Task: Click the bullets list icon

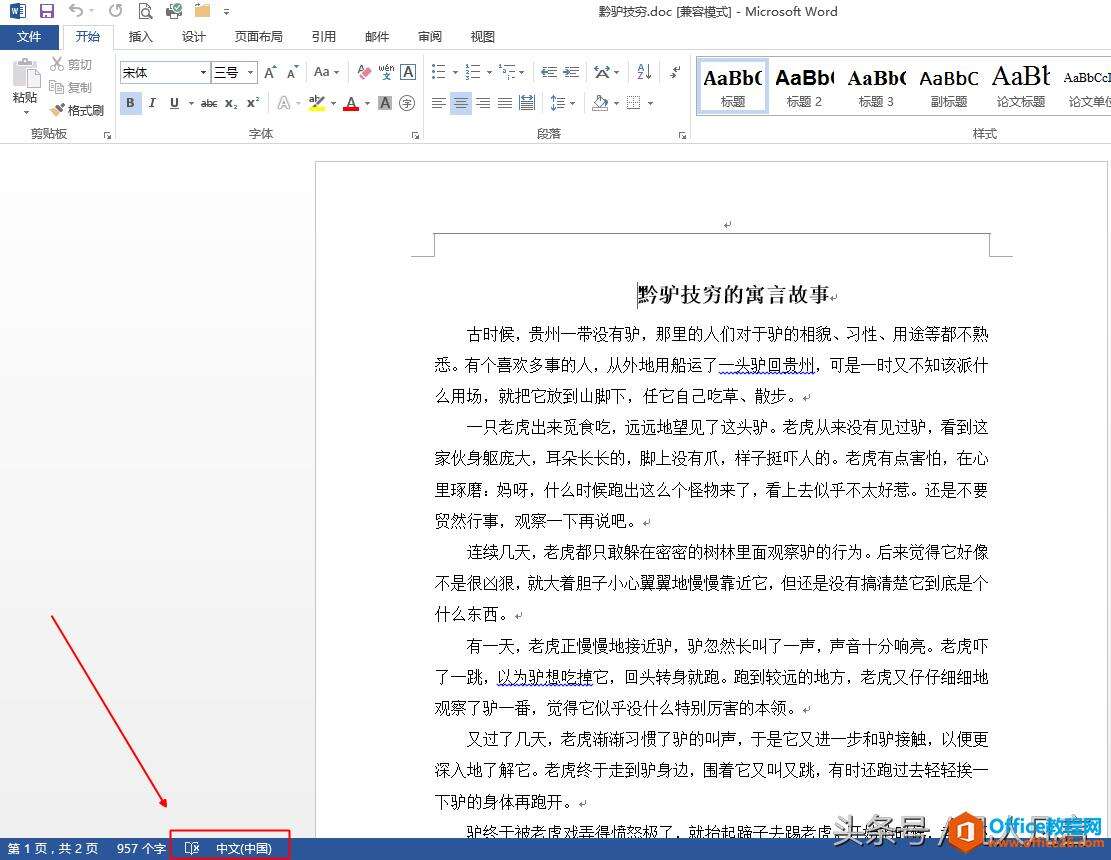Action: (439, 72)
